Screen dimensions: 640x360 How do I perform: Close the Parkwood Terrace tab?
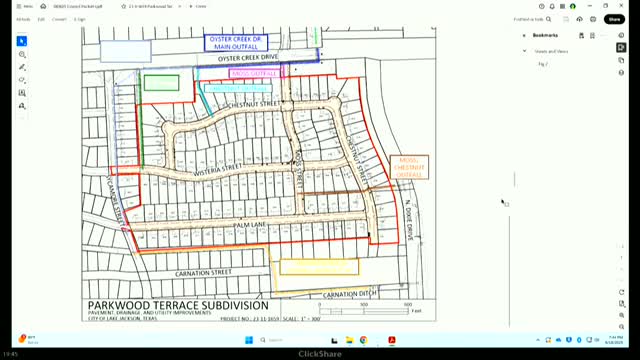(x=180, y=7)
